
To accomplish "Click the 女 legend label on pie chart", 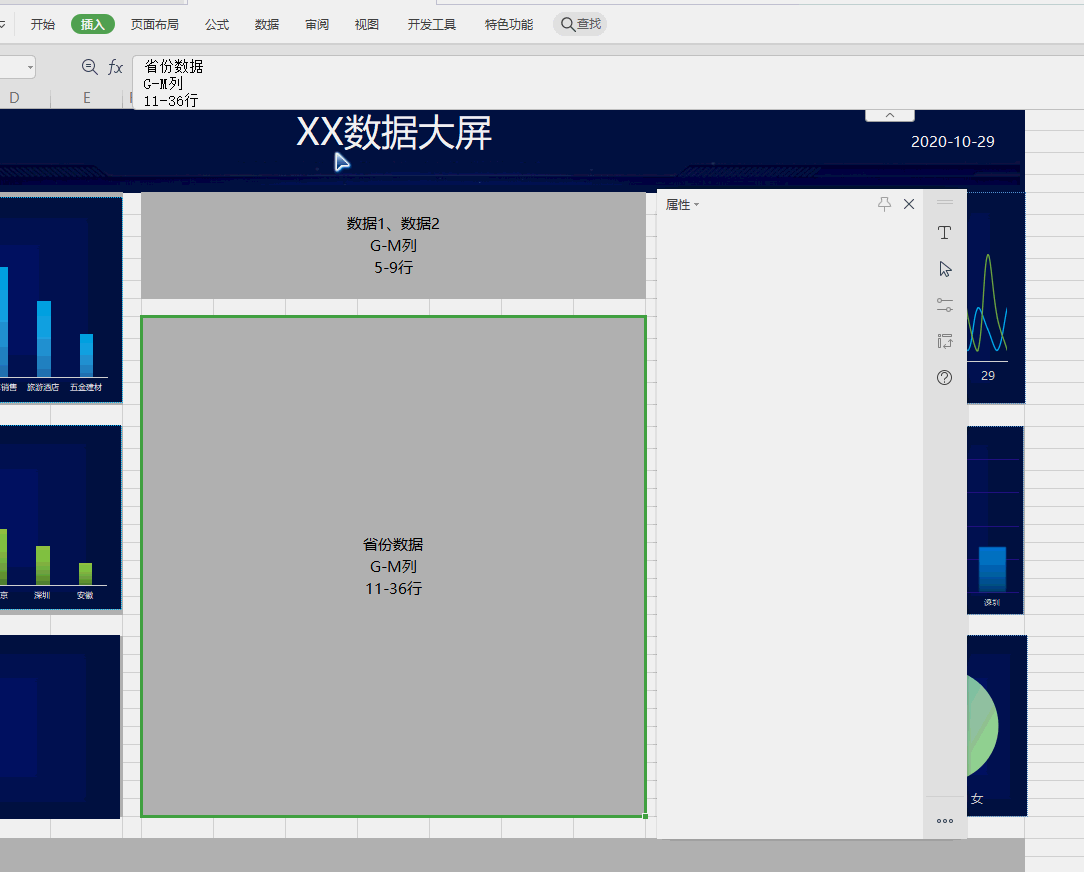I will point(977,799).
